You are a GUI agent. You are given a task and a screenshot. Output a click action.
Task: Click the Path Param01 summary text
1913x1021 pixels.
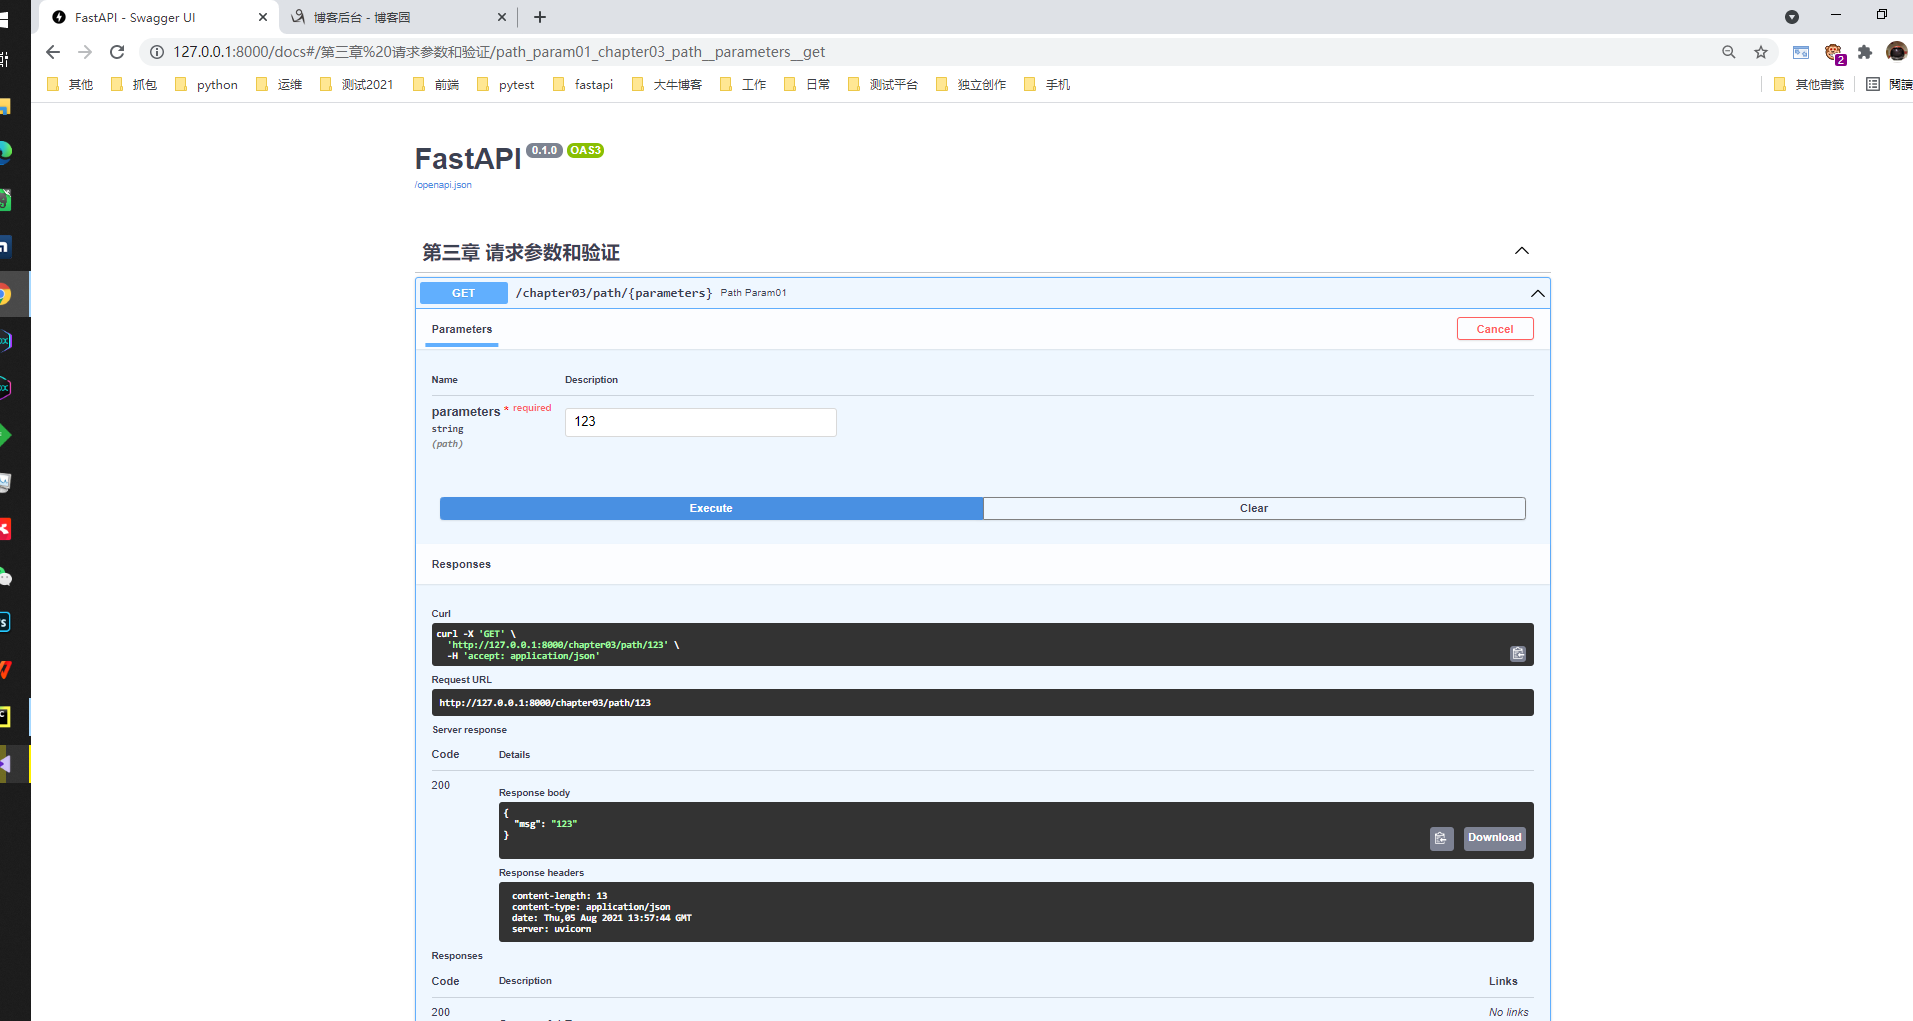(x=753, y=293)
